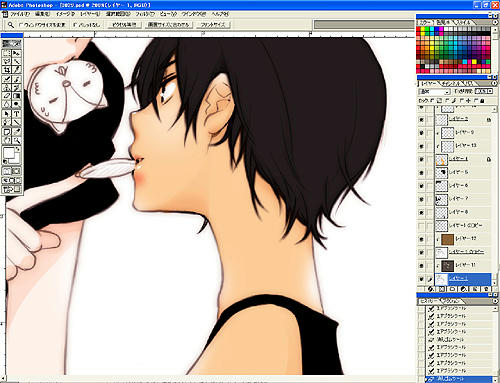
Task: Select the Move tool in the toolbox
Action: pyautogui.click(x=16, y=53)
